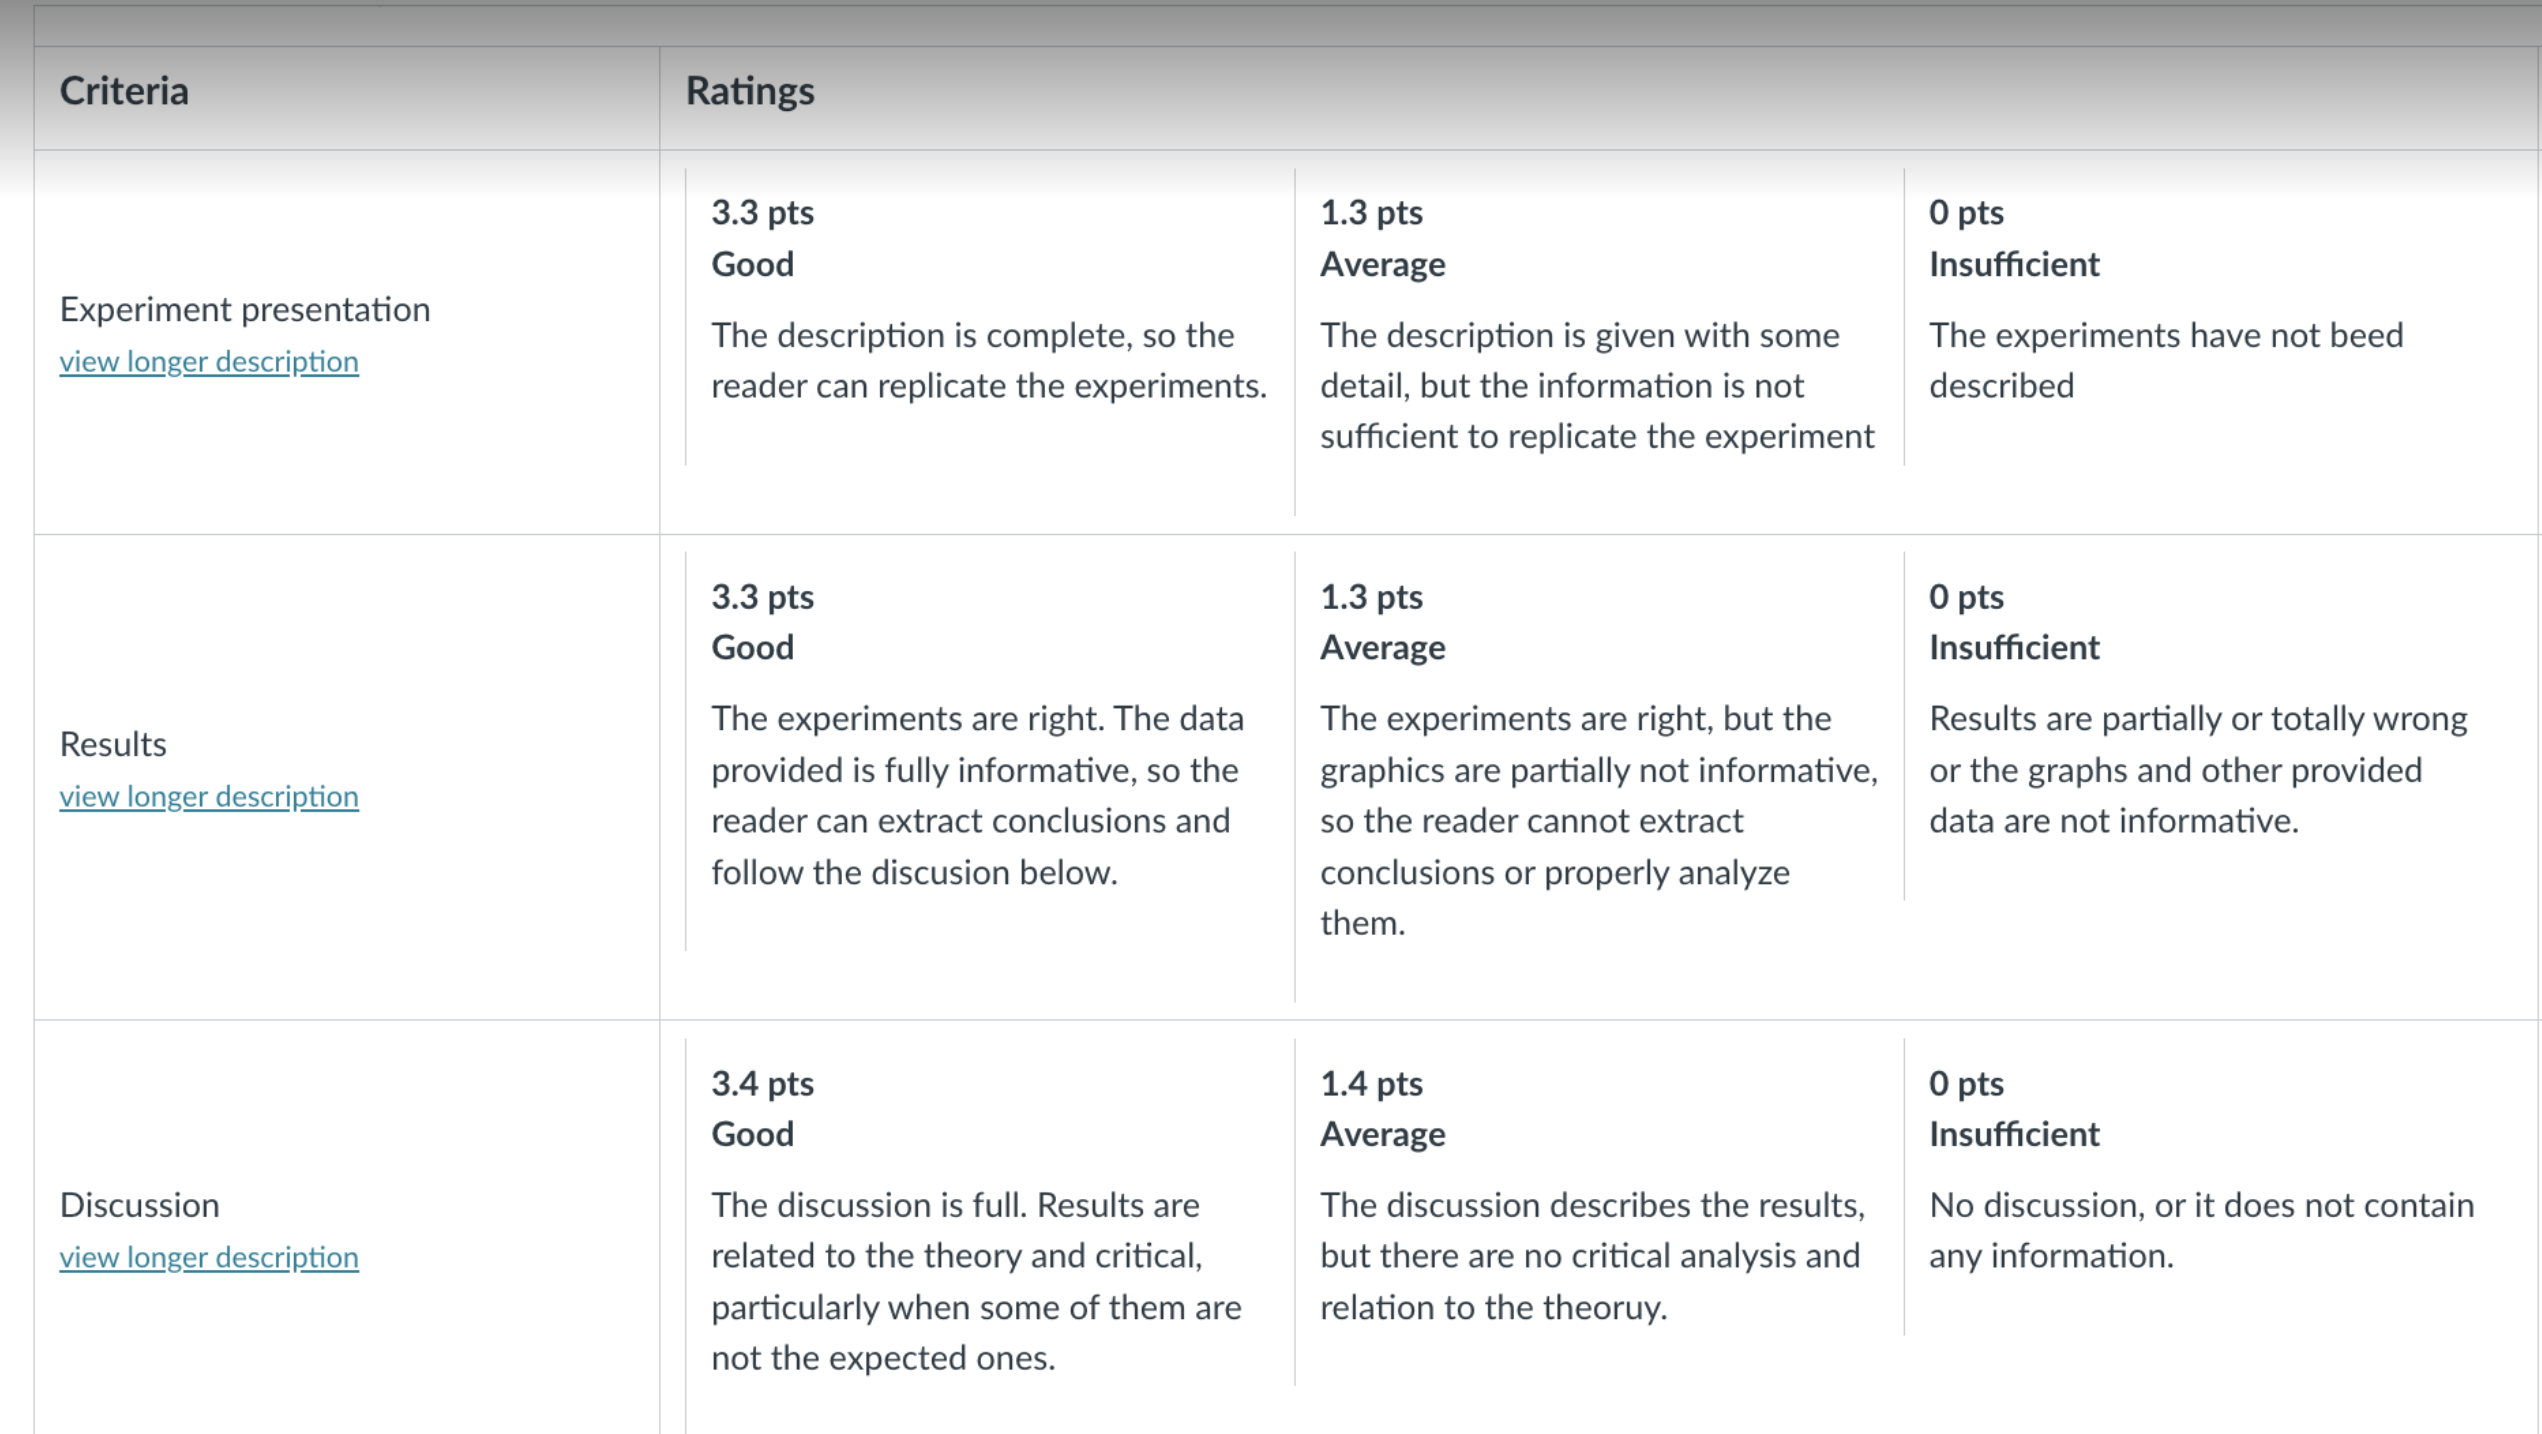2542x1434 pixels.
Task: Click the Discussion criterion title
Action: (139, 1205)
